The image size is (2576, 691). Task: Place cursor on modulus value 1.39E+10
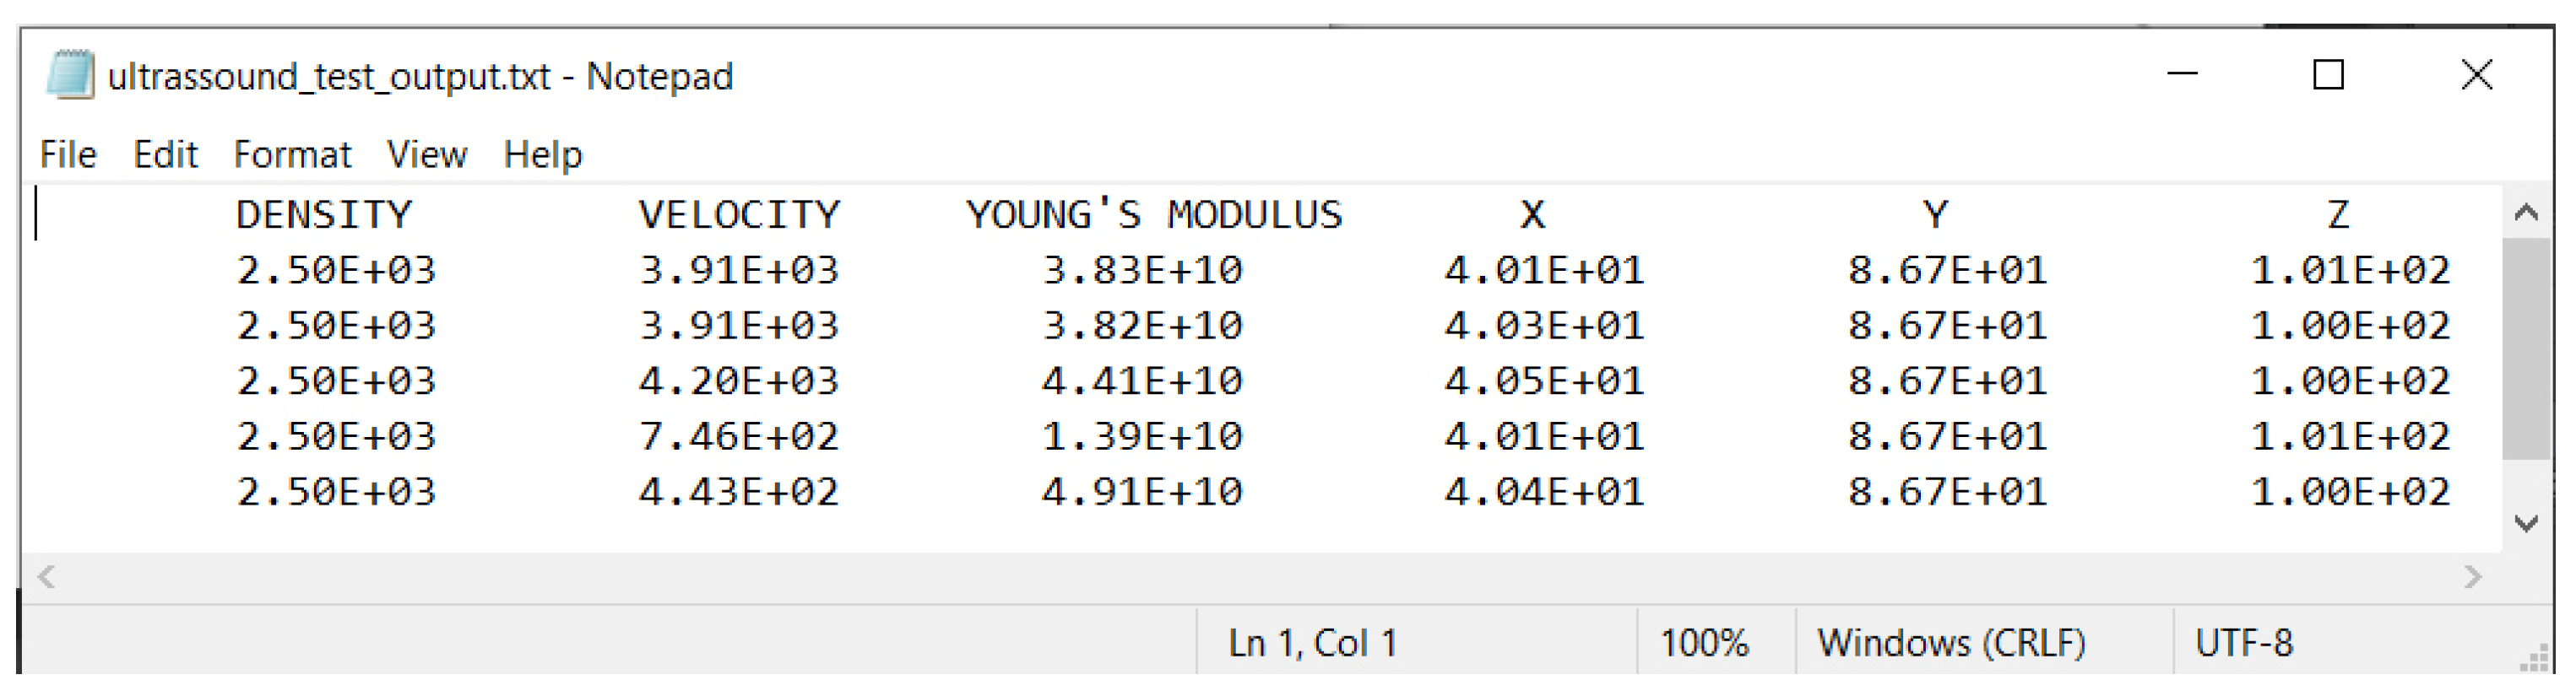tap(1141, 437)
